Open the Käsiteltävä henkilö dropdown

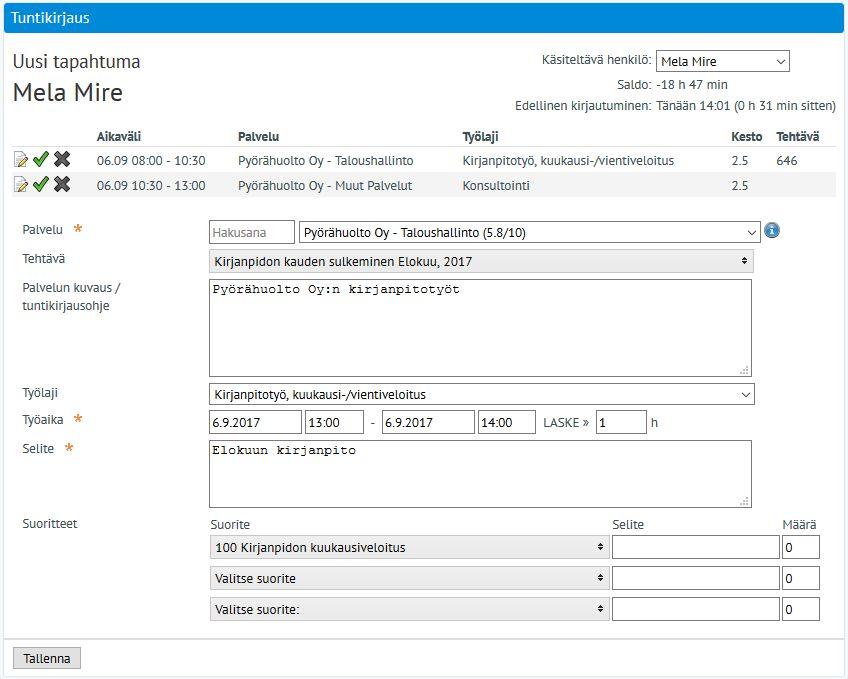pos(723,61)
